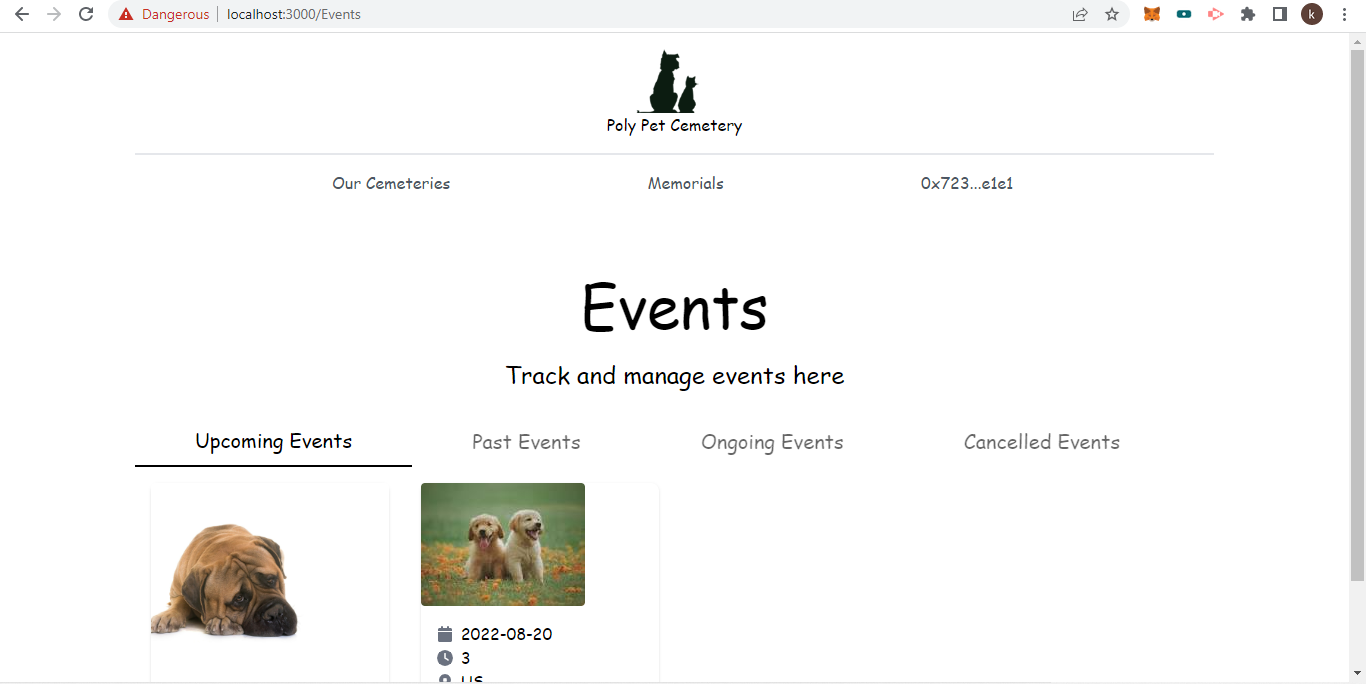Share this page via share icon
The width and height of the screenshot is (1366, 684).
(x=1080, y=14)
